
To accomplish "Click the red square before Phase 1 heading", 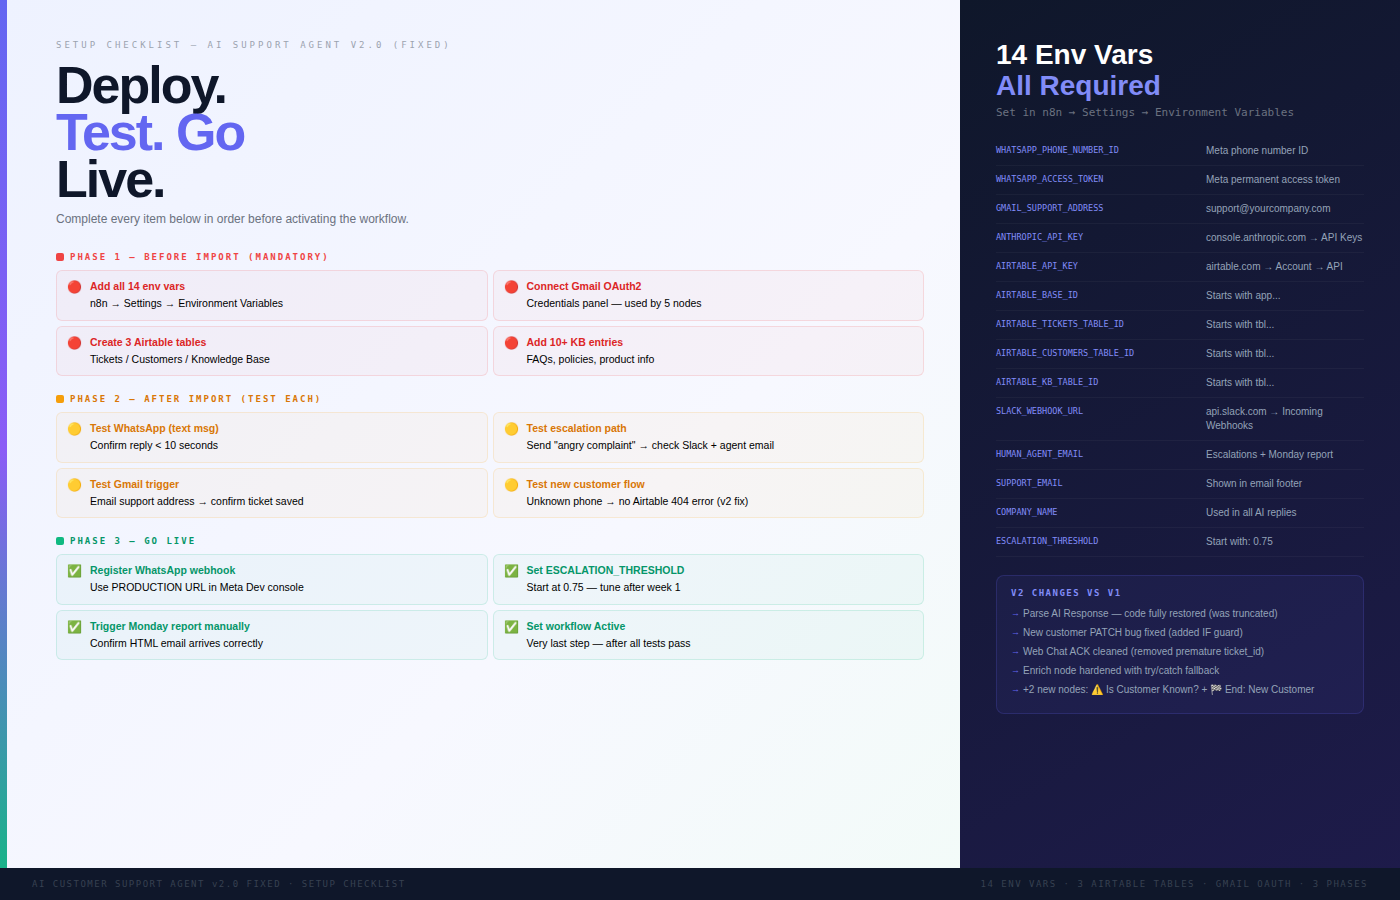I will pyautogui.click(x=60, y=257).
